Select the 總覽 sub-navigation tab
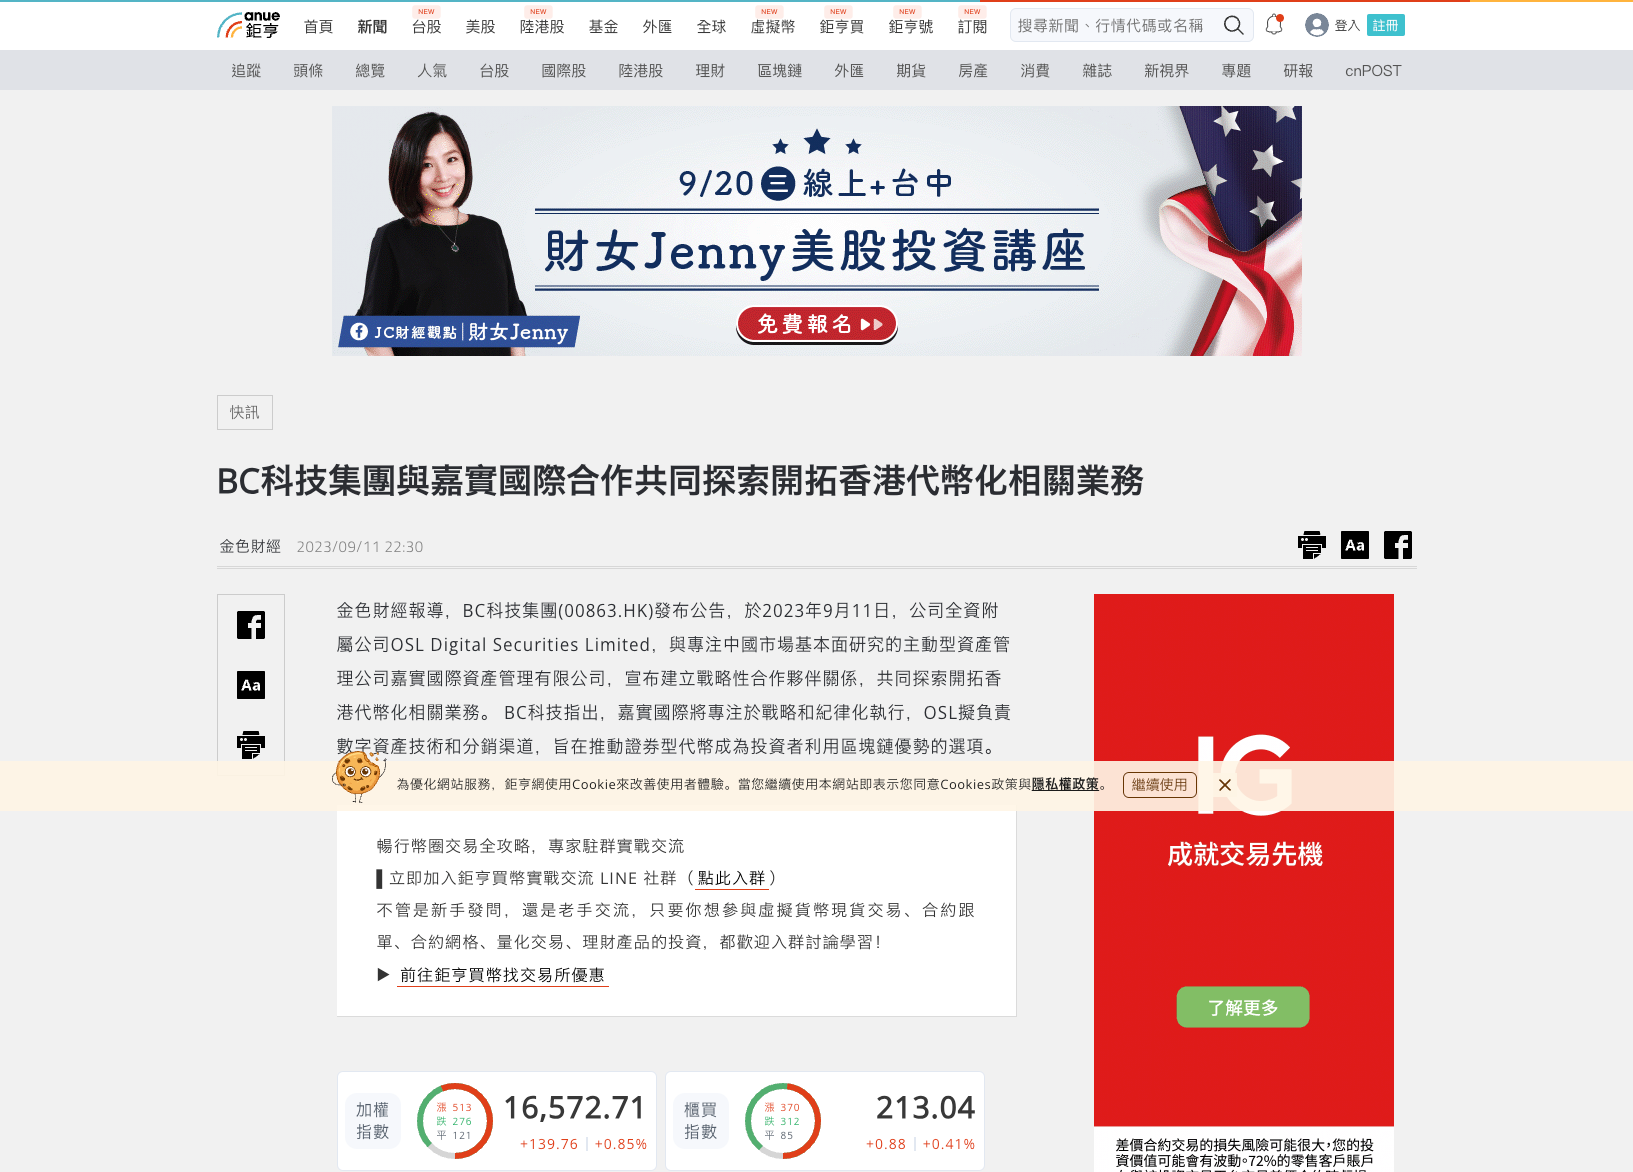The image size is (1633, 1172). coord(370,71)
